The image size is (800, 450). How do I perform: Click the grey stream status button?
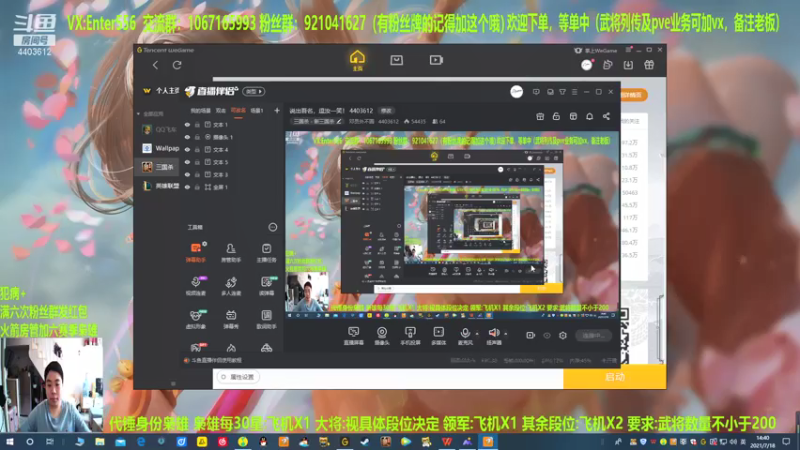(x=593, y=335)
